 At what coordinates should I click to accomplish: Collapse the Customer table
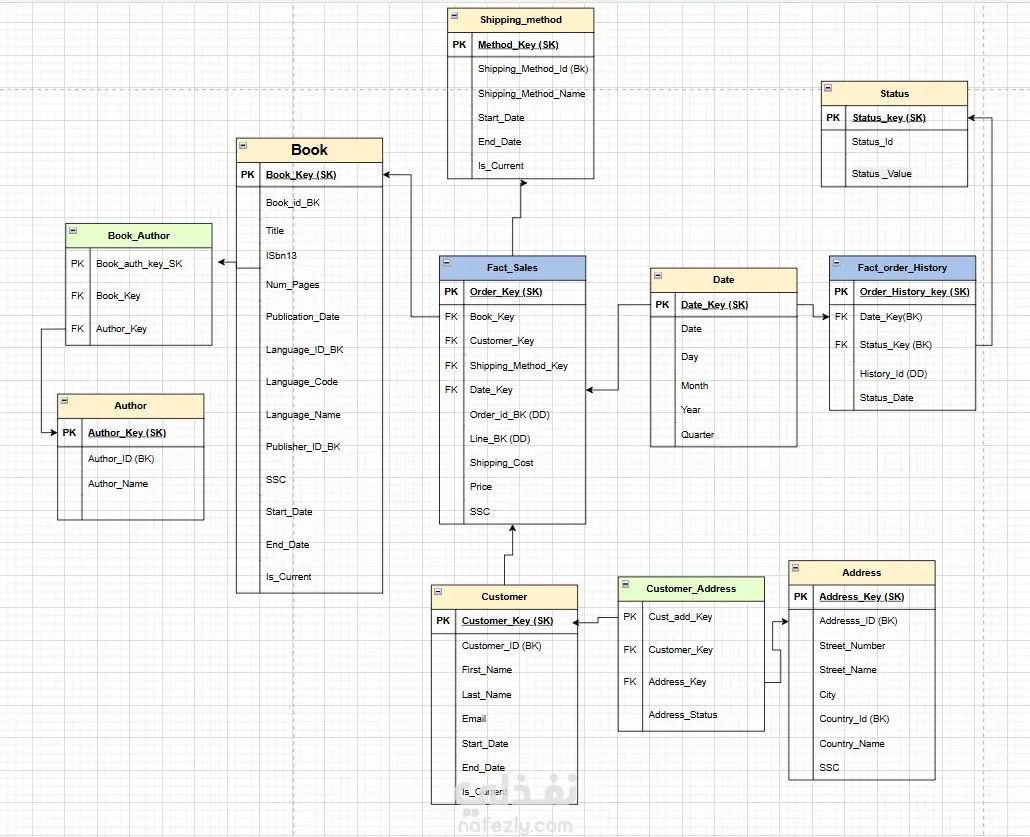(438, 592)
